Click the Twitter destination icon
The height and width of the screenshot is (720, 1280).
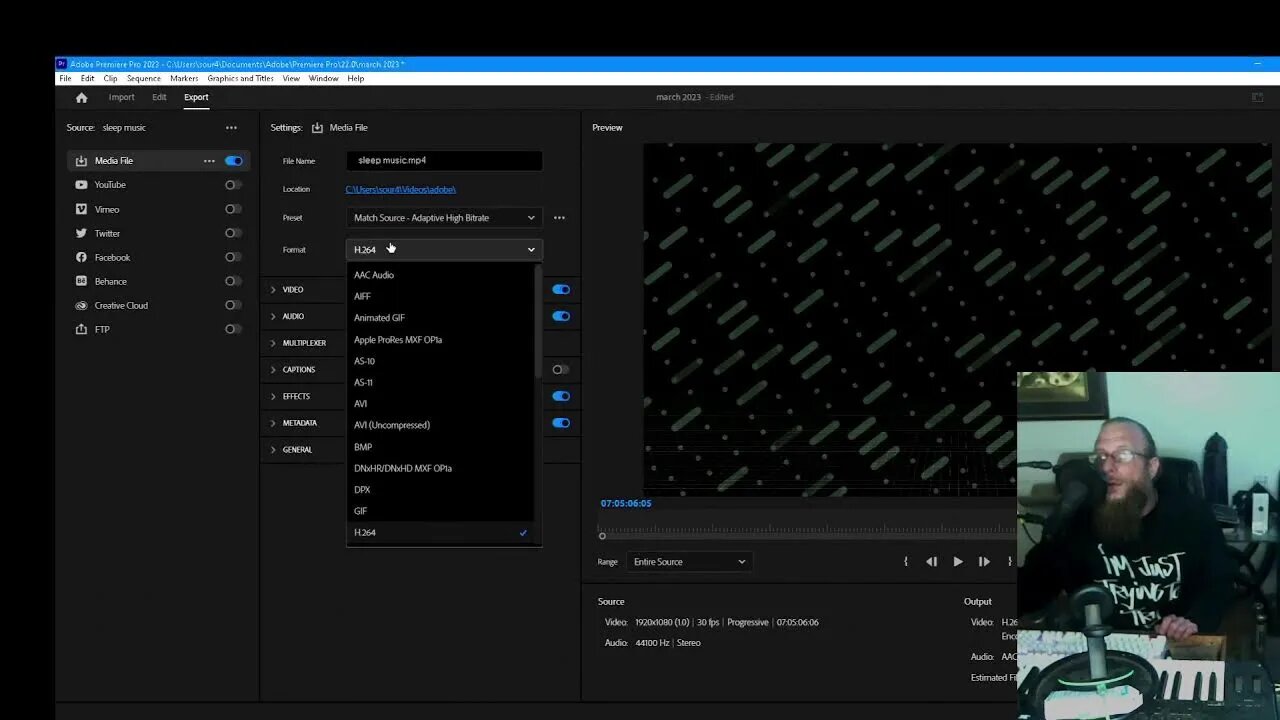click(82, 233)
